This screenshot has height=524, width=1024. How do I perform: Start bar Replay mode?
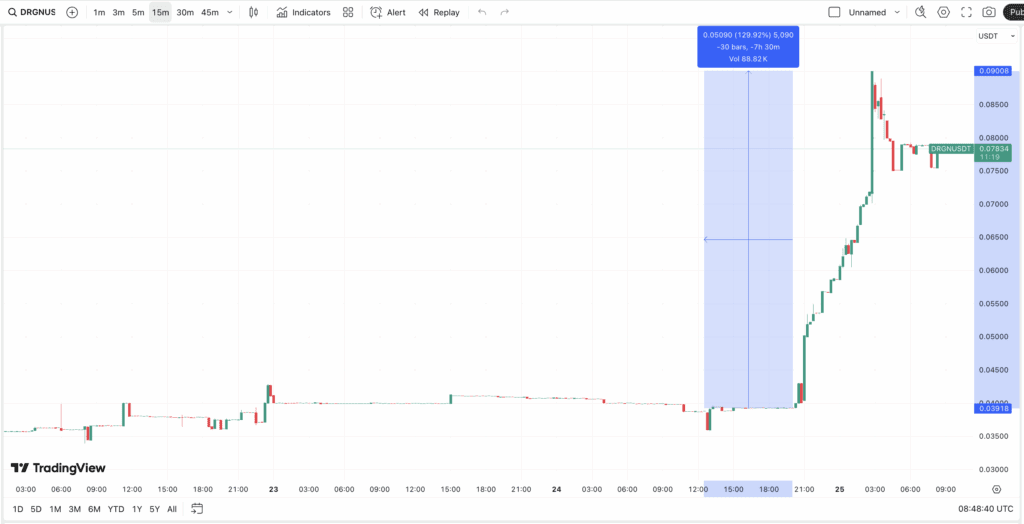(439, 12)
